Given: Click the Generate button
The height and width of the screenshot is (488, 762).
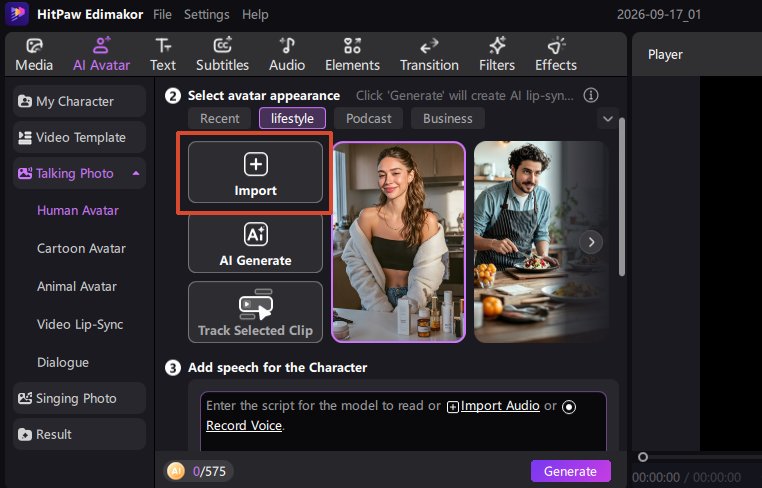Looking at the screenshot, I should pos(571,471).
